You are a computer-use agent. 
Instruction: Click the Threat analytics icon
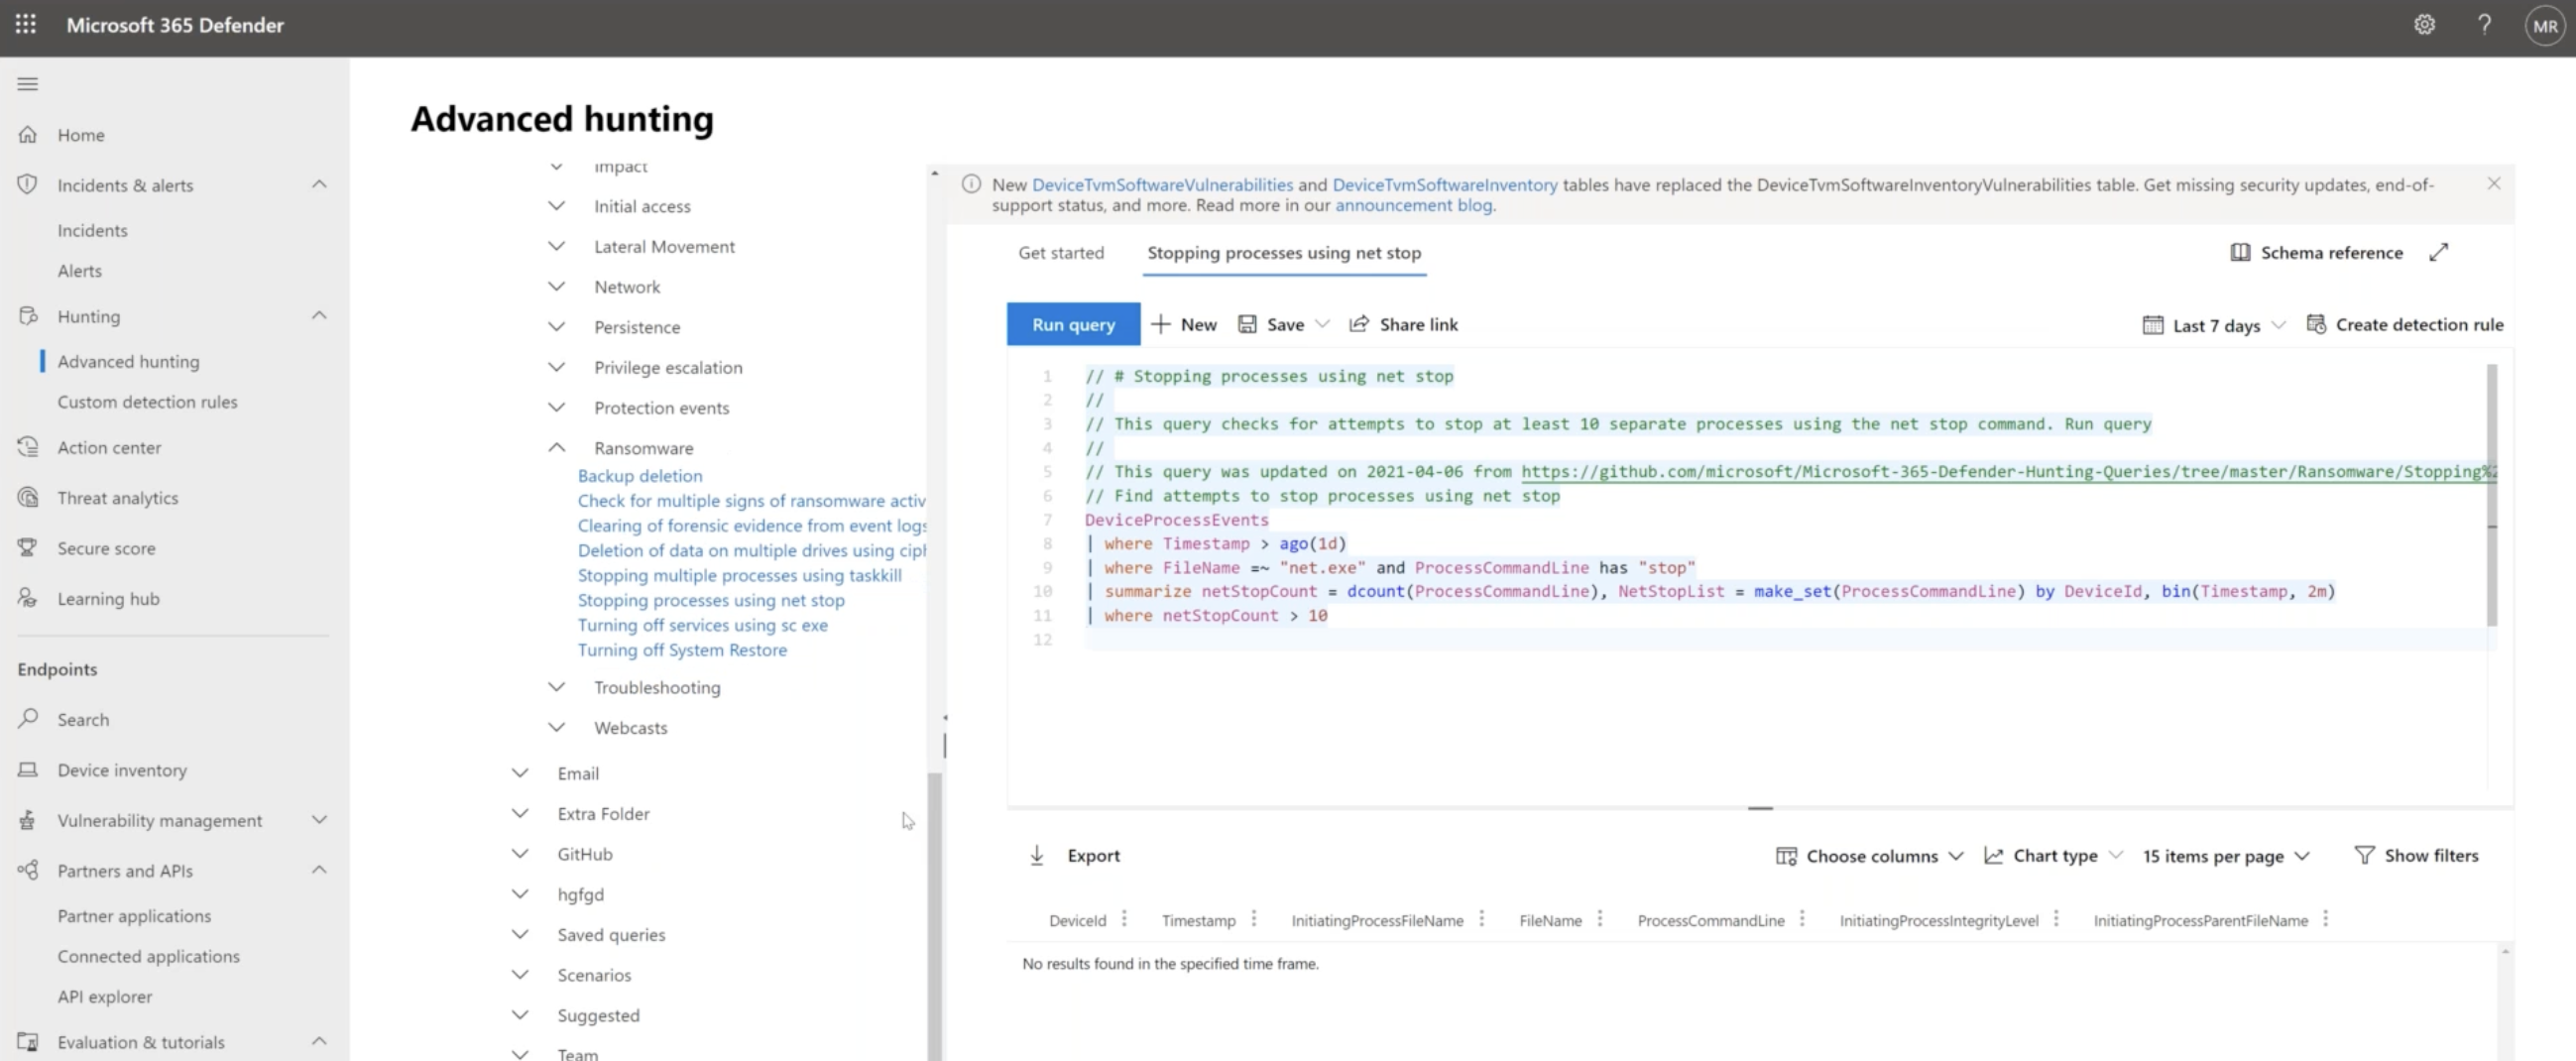tap(28, 497)
